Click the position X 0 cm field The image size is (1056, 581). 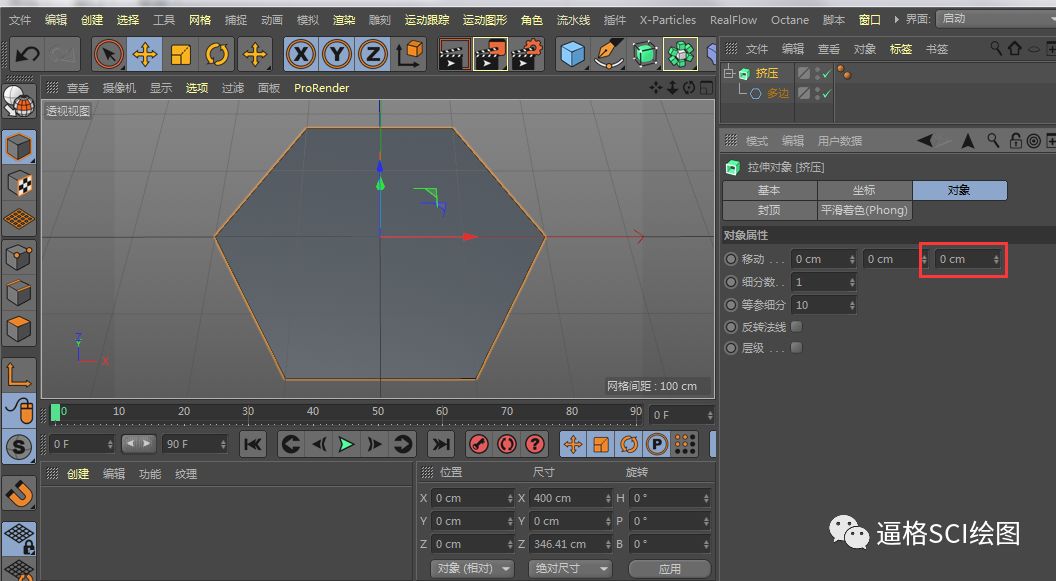[x=472, y=498]
